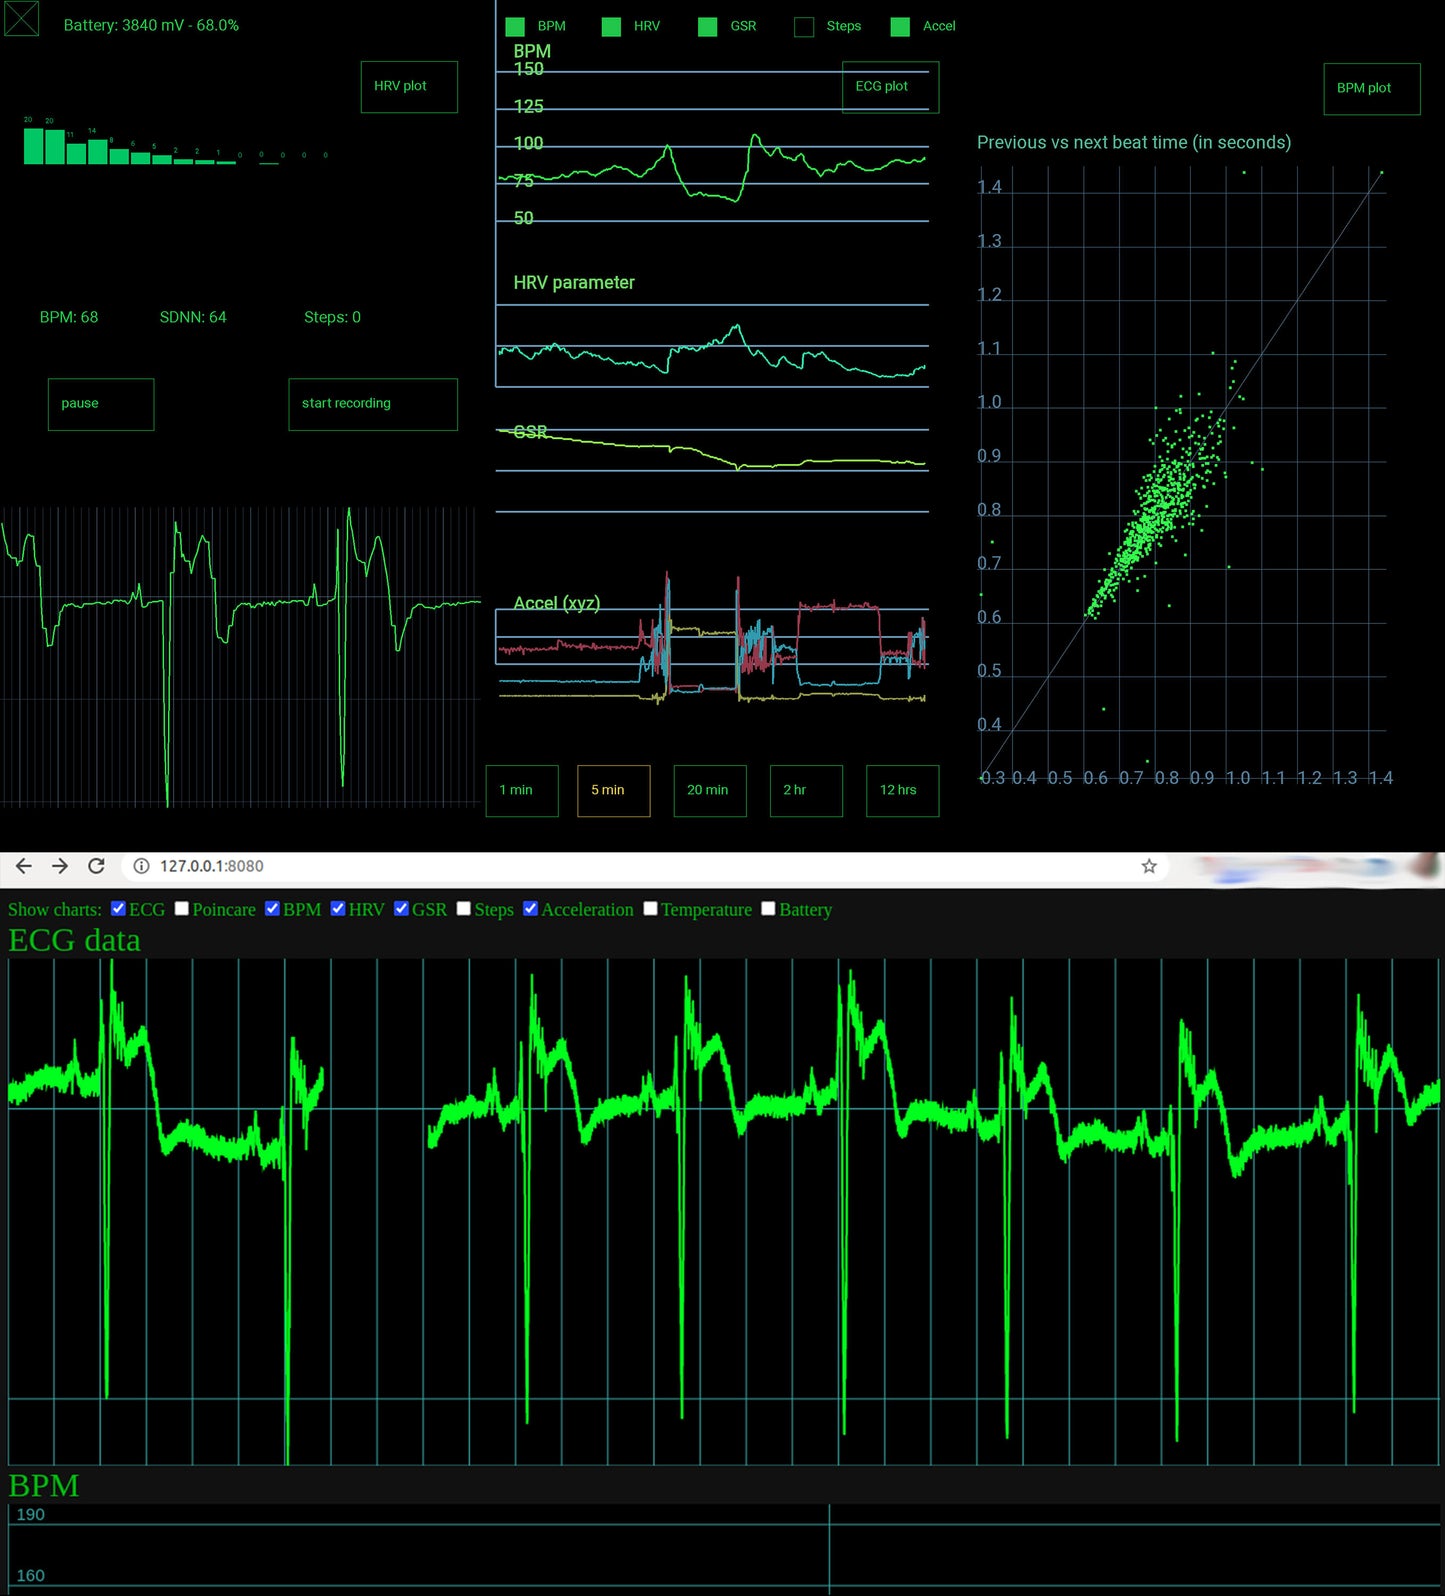This screenshot has width=1445, height=1596.
Task: Switch to the 12 hrs time range
Action: point(901,790)
